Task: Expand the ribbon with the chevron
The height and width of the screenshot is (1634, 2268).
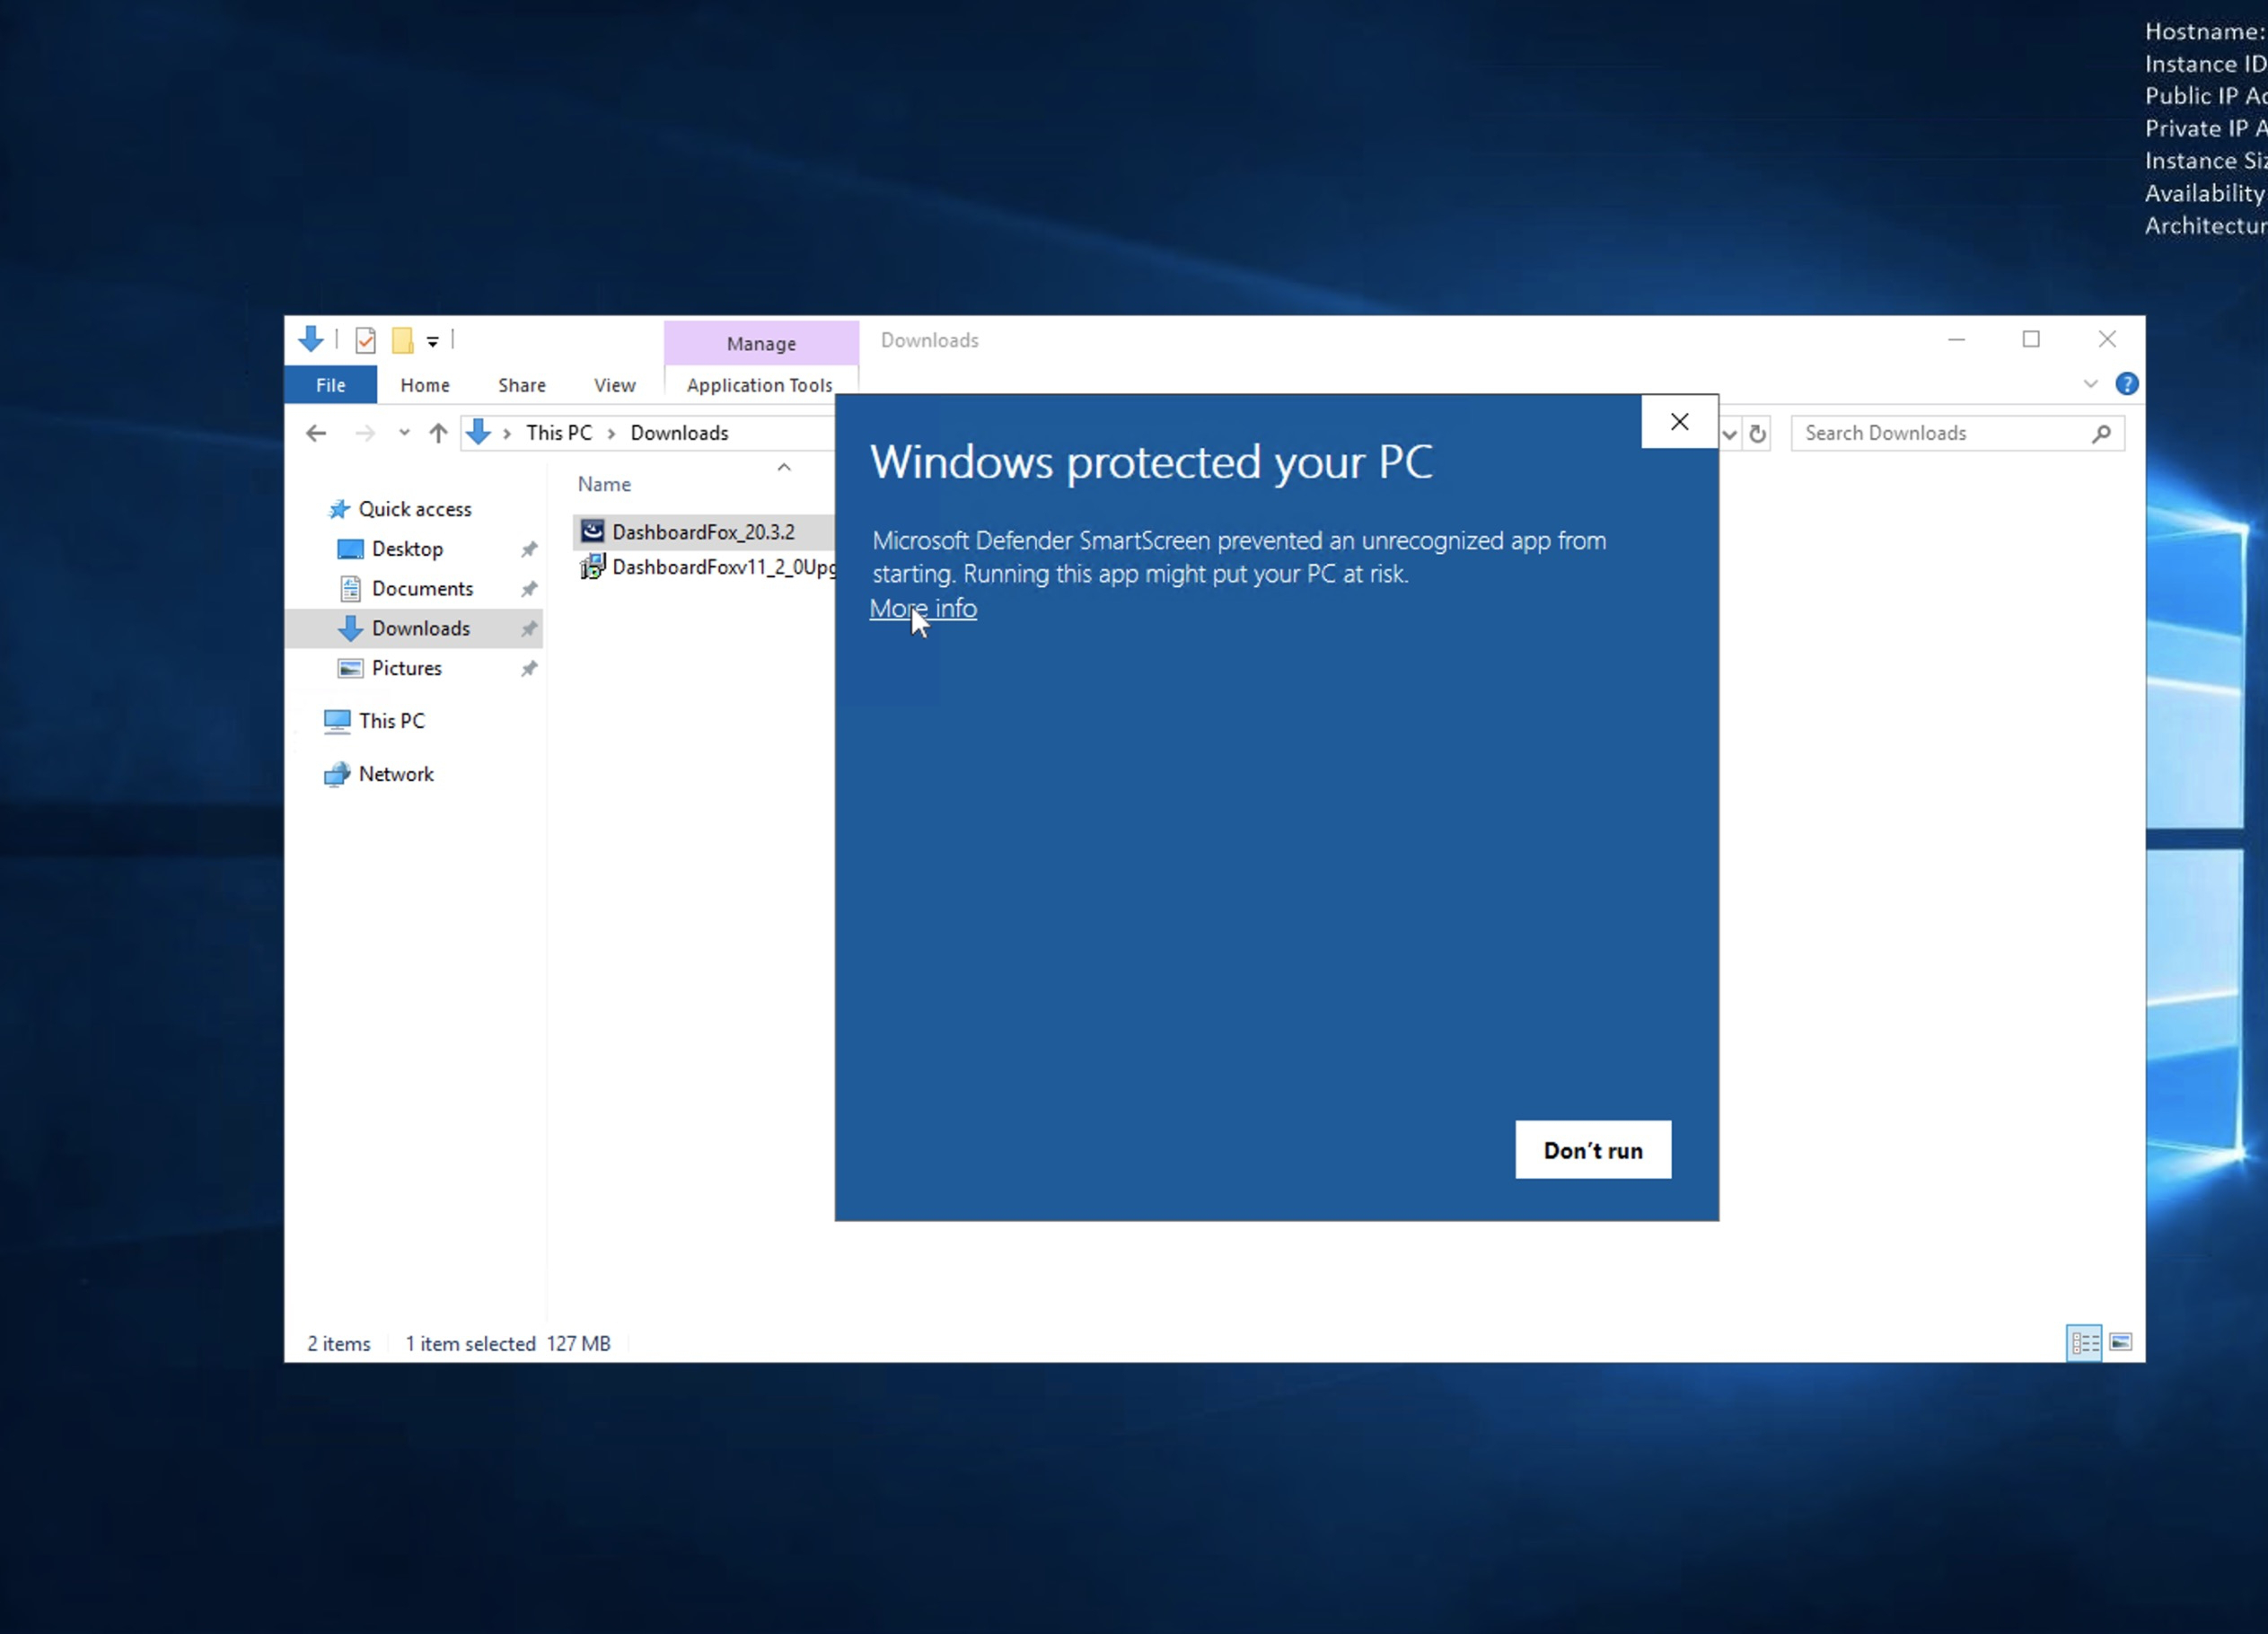Action: (2090, 384)
